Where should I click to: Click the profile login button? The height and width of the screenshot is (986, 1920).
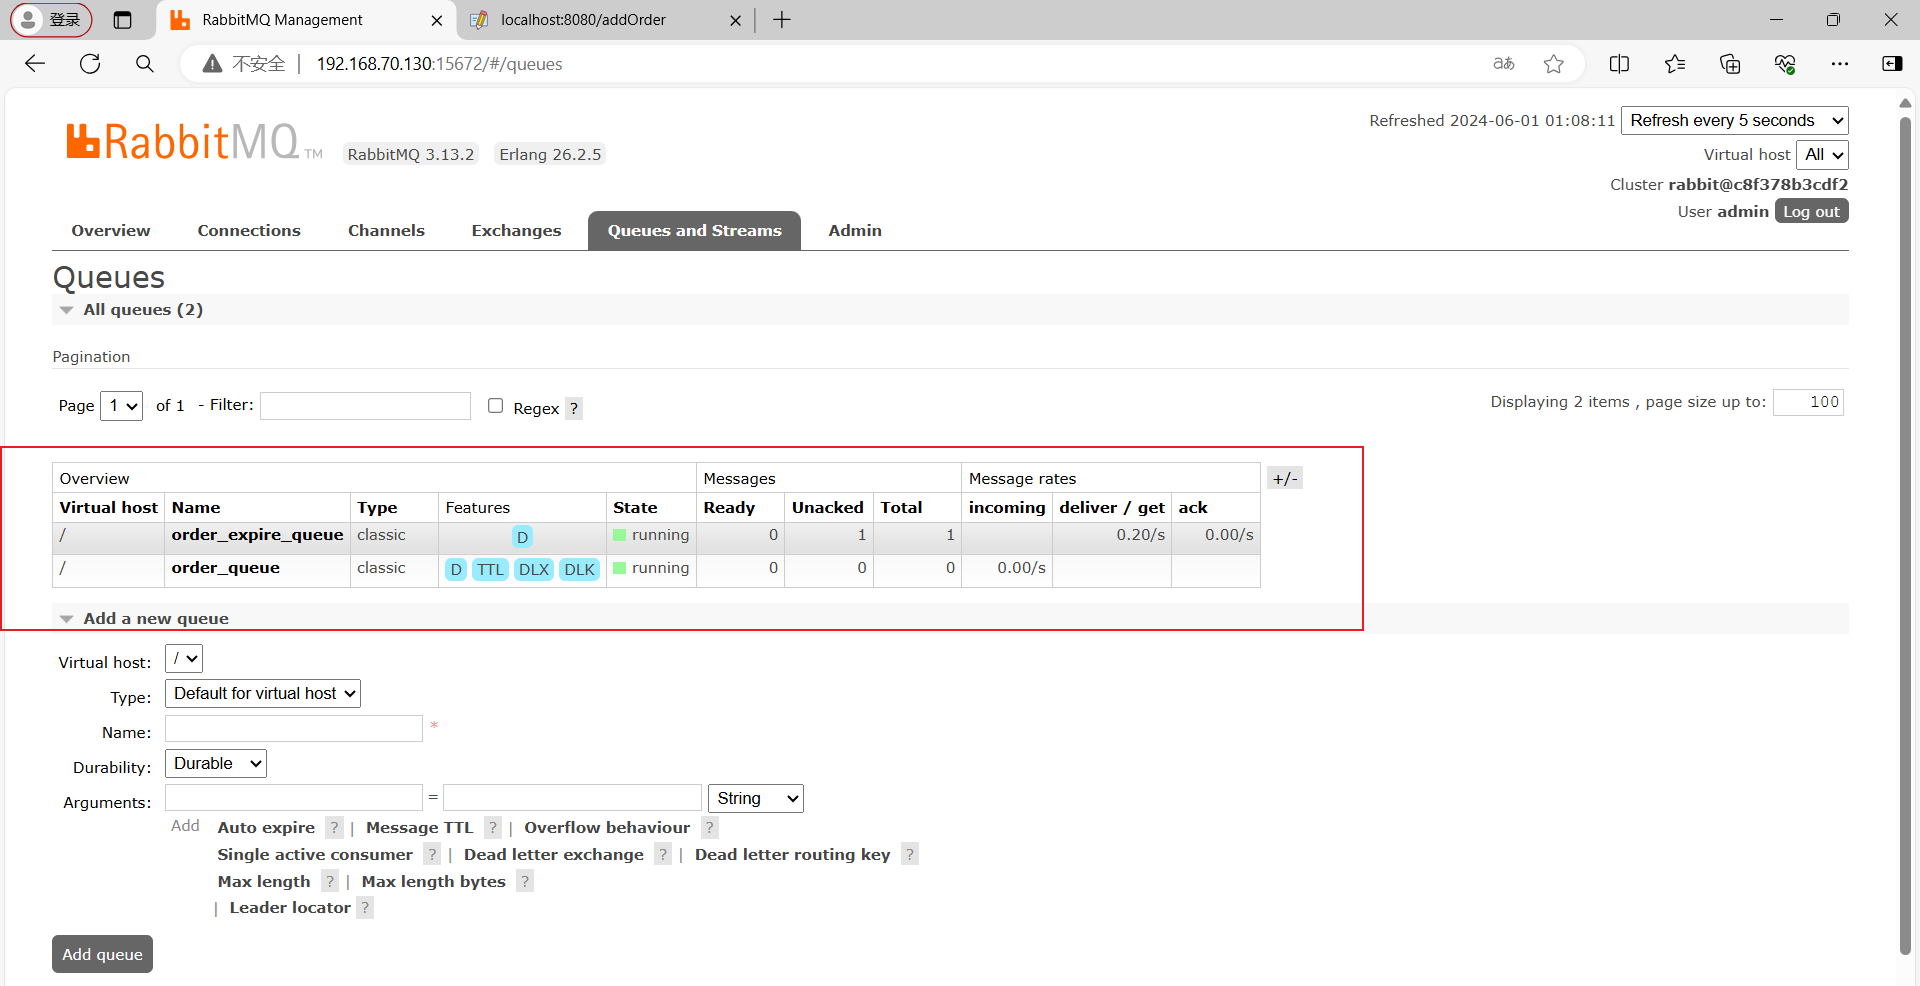point(51,20)
